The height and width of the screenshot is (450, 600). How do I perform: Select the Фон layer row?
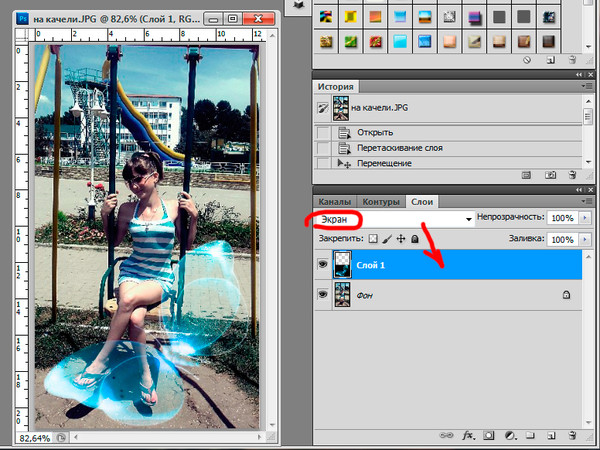tap(448, 295)
